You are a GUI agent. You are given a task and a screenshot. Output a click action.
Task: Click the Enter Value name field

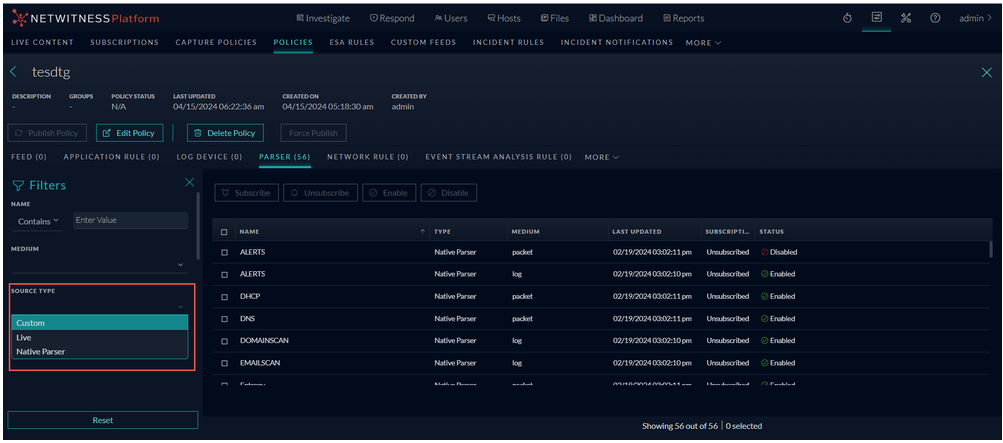click(x=130, y=220)
